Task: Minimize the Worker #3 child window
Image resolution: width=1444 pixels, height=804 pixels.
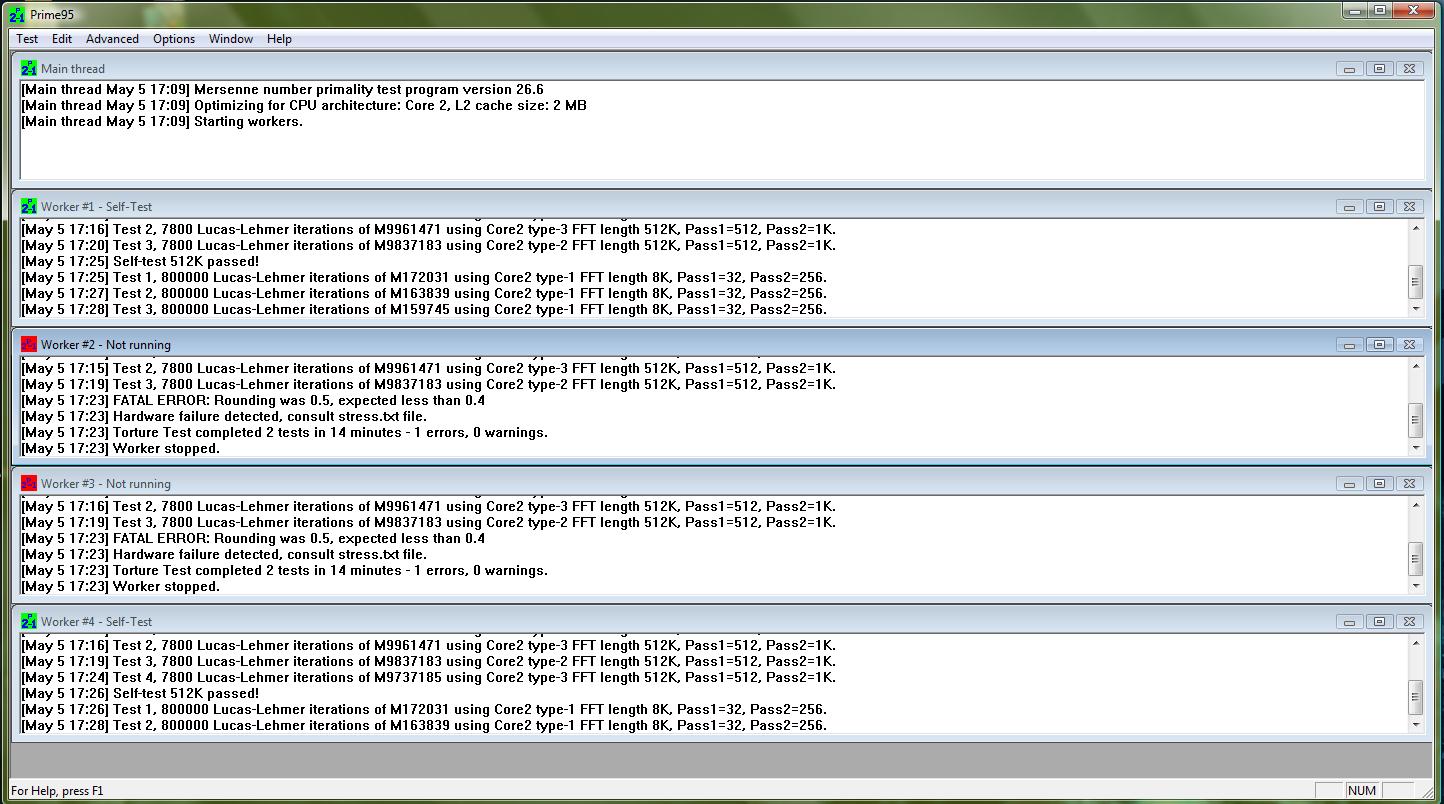Action: 1349,484
